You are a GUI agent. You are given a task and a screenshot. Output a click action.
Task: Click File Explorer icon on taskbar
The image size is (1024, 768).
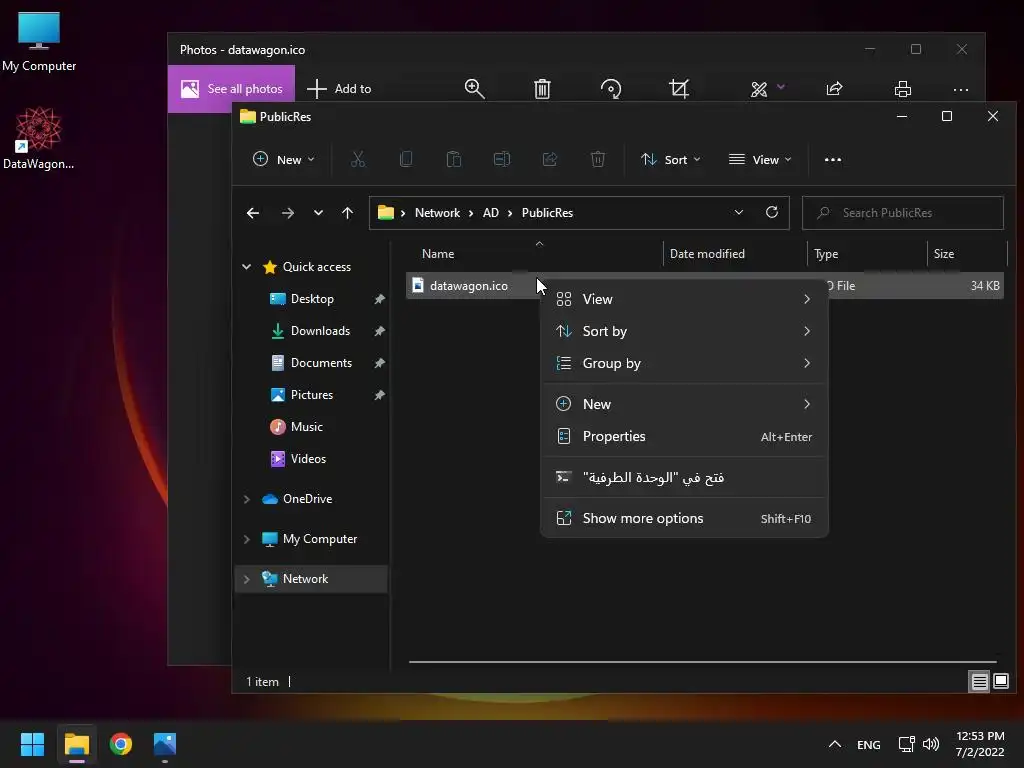click(76, 744)
